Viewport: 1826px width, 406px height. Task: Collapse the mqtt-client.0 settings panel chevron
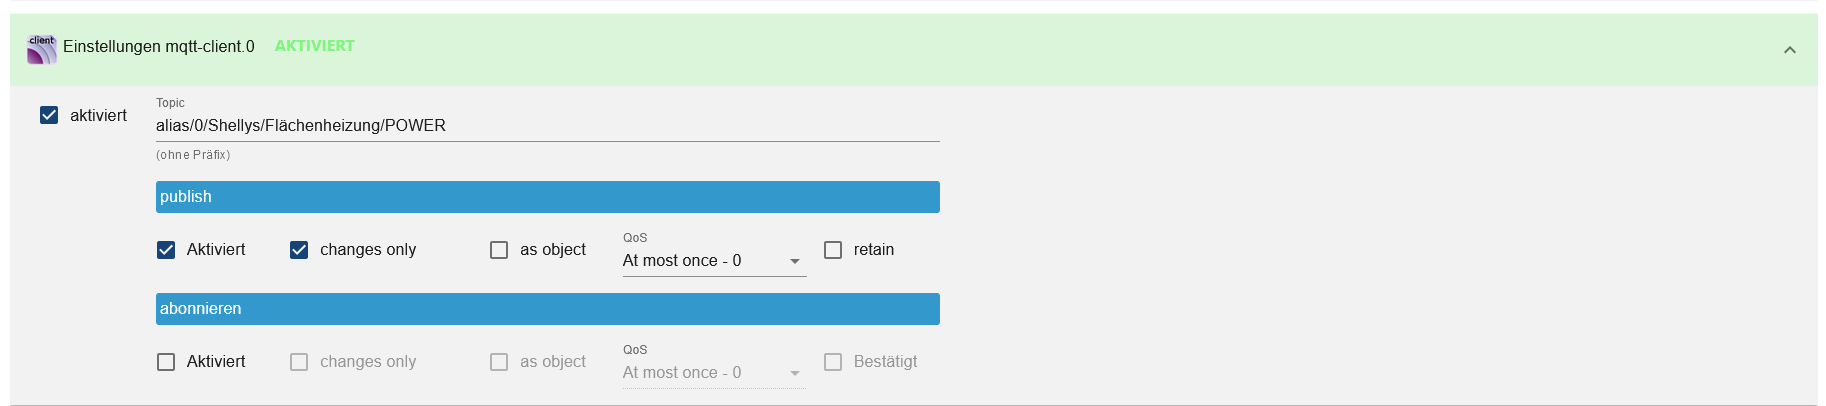(x=1790, y=50)
